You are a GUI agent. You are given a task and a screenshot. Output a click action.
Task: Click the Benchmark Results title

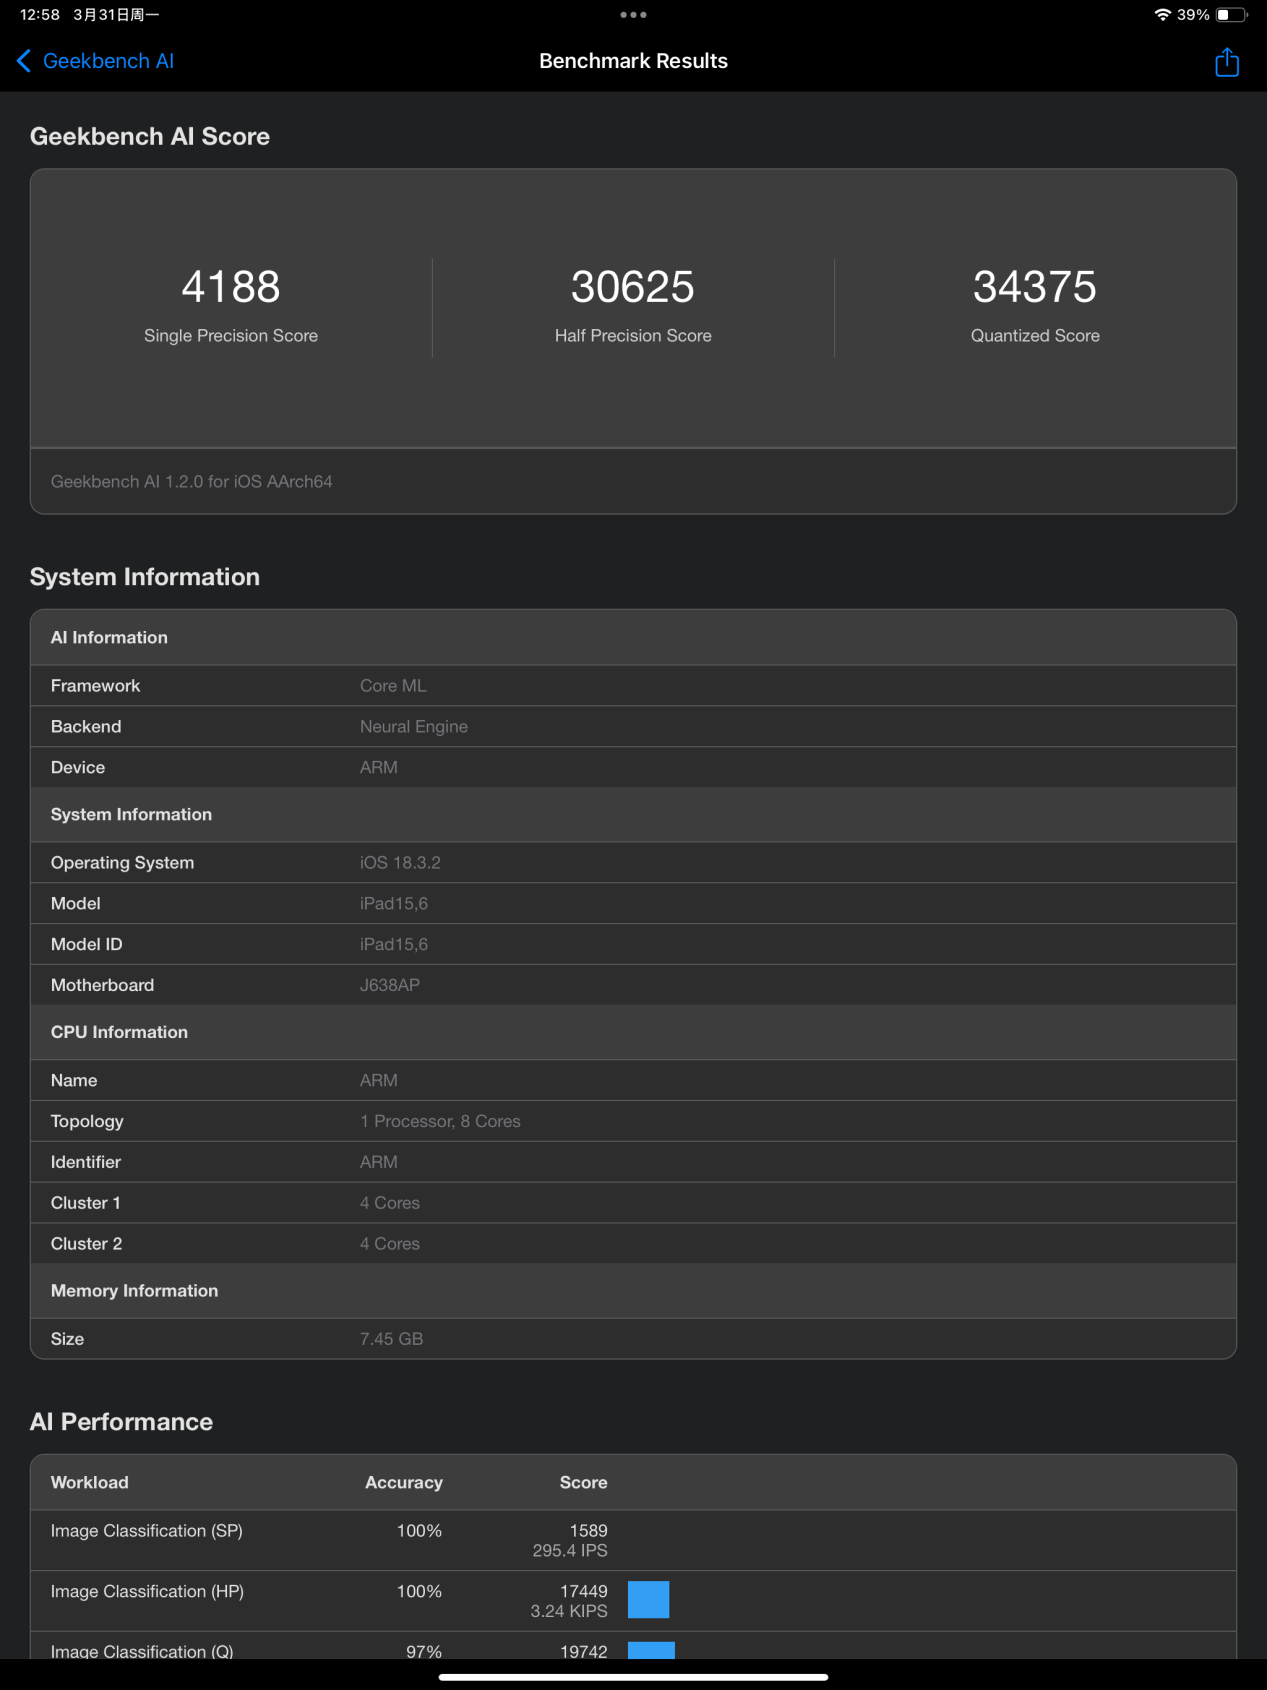point(633,61)
